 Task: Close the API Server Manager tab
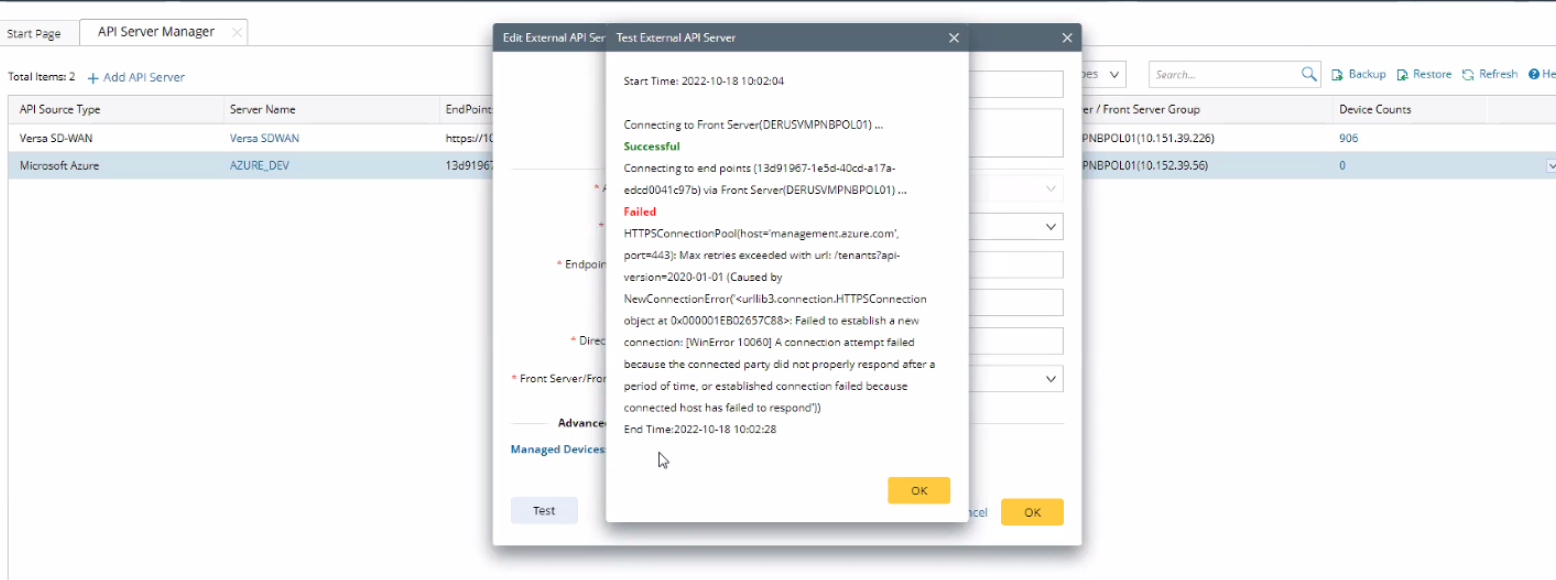[237, 32]
